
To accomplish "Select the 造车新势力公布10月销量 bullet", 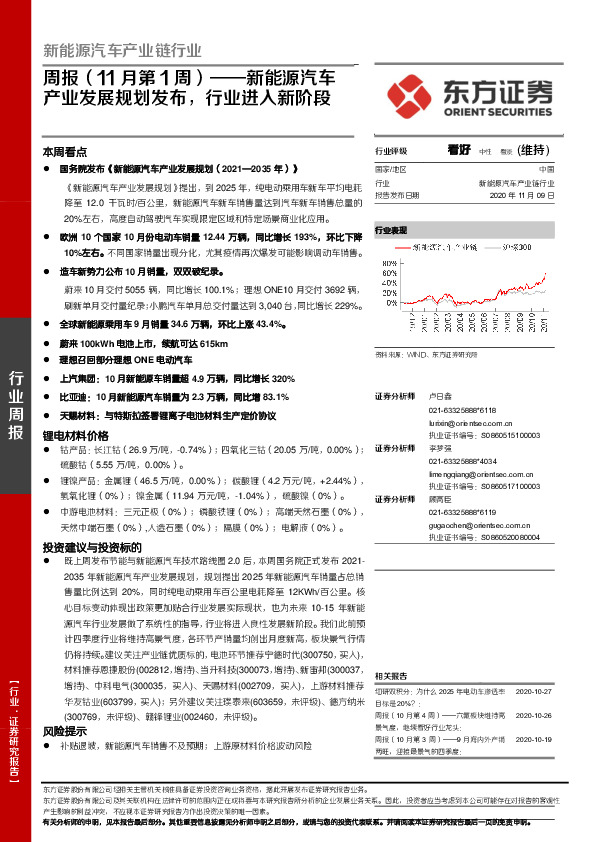I will 142,272.
